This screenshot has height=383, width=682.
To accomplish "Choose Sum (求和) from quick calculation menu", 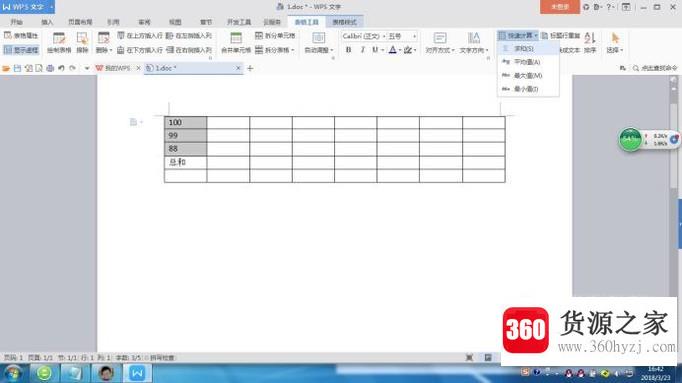I will click(528, 49).
